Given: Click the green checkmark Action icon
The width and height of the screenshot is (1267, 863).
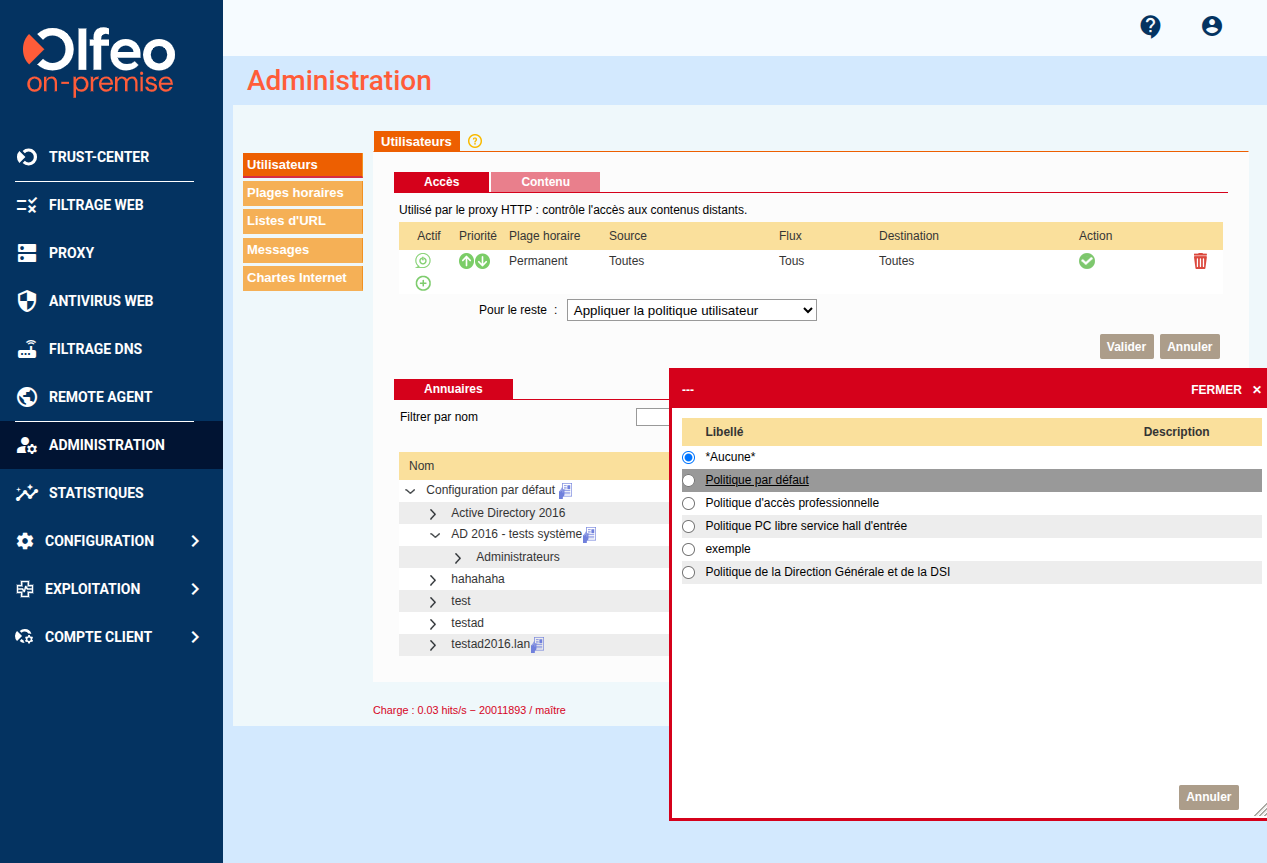Looking at the screenshot, I should [1087, 261].
